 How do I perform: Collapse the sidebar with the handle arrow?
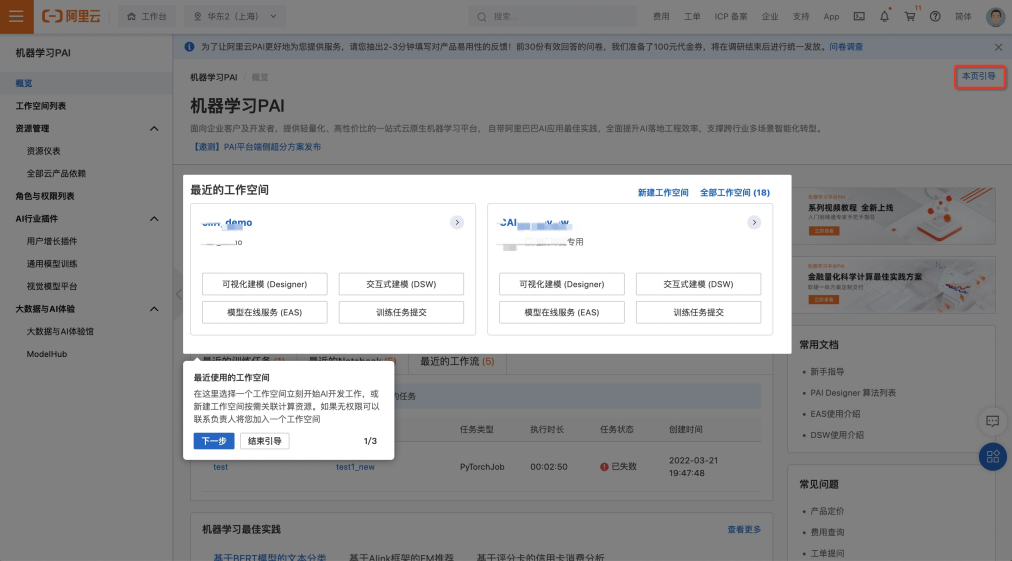[x=179, y=294]
